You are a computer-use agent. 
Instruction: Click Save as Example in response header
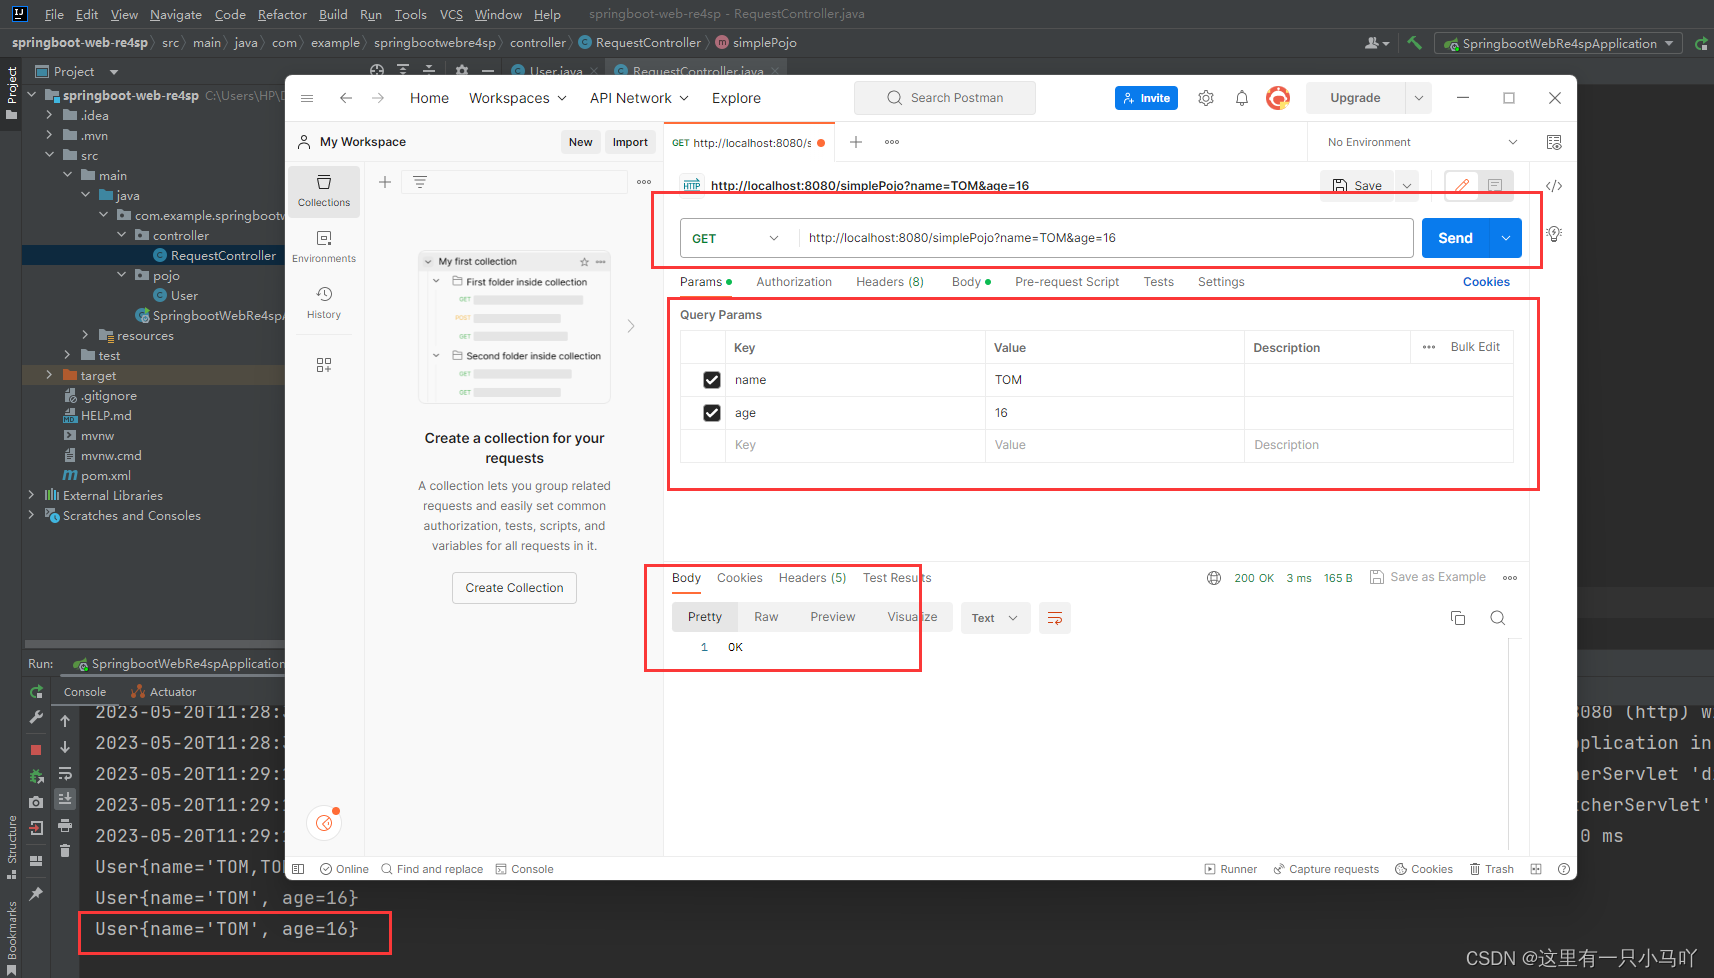(x=1428, y=577)
